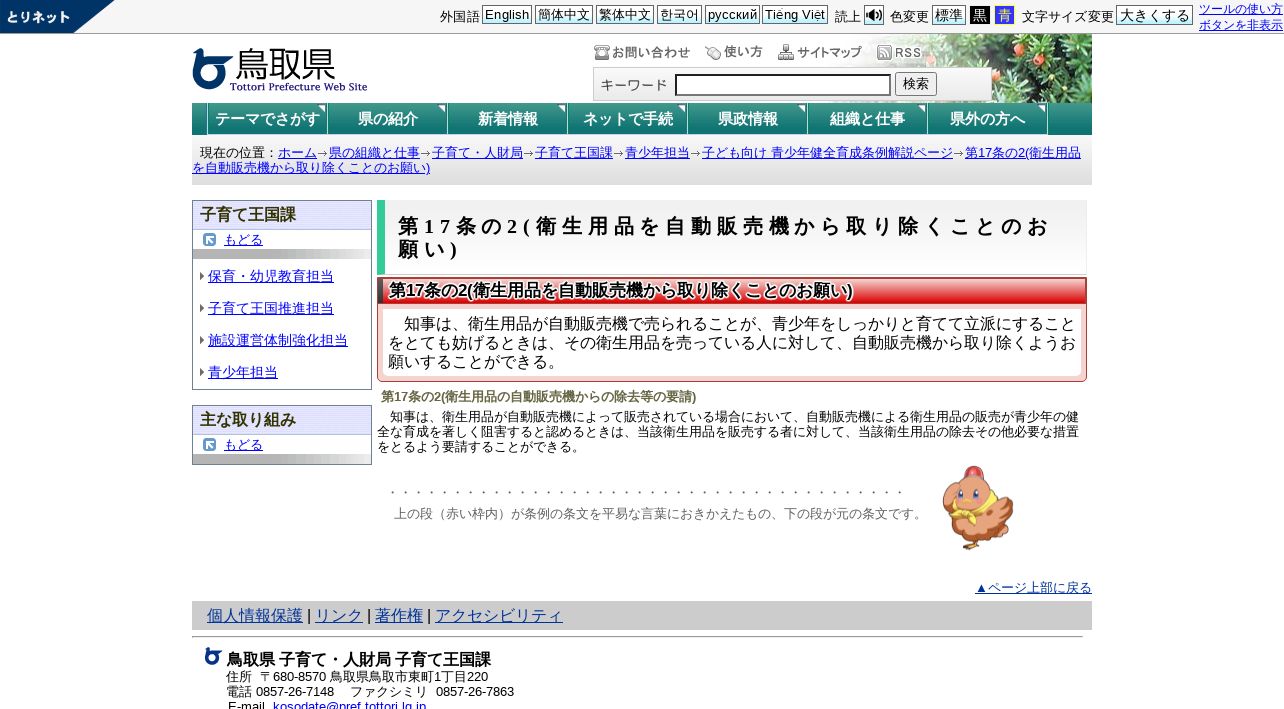Image resolution: width=1284 pixels, height=709 pixels.
Task: Go to ホーム breadcrumb
Action: pyautogui.click(x=297, y=153)
